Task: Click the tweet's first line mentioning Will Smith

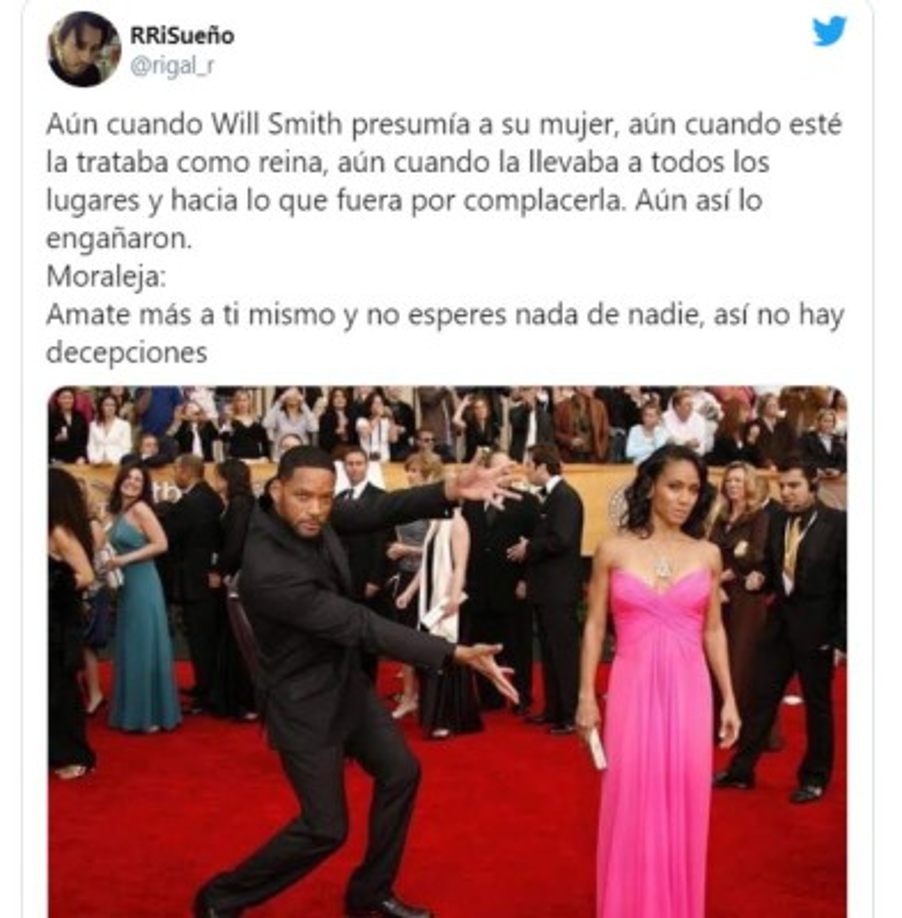Action: [x=444, y=125]
